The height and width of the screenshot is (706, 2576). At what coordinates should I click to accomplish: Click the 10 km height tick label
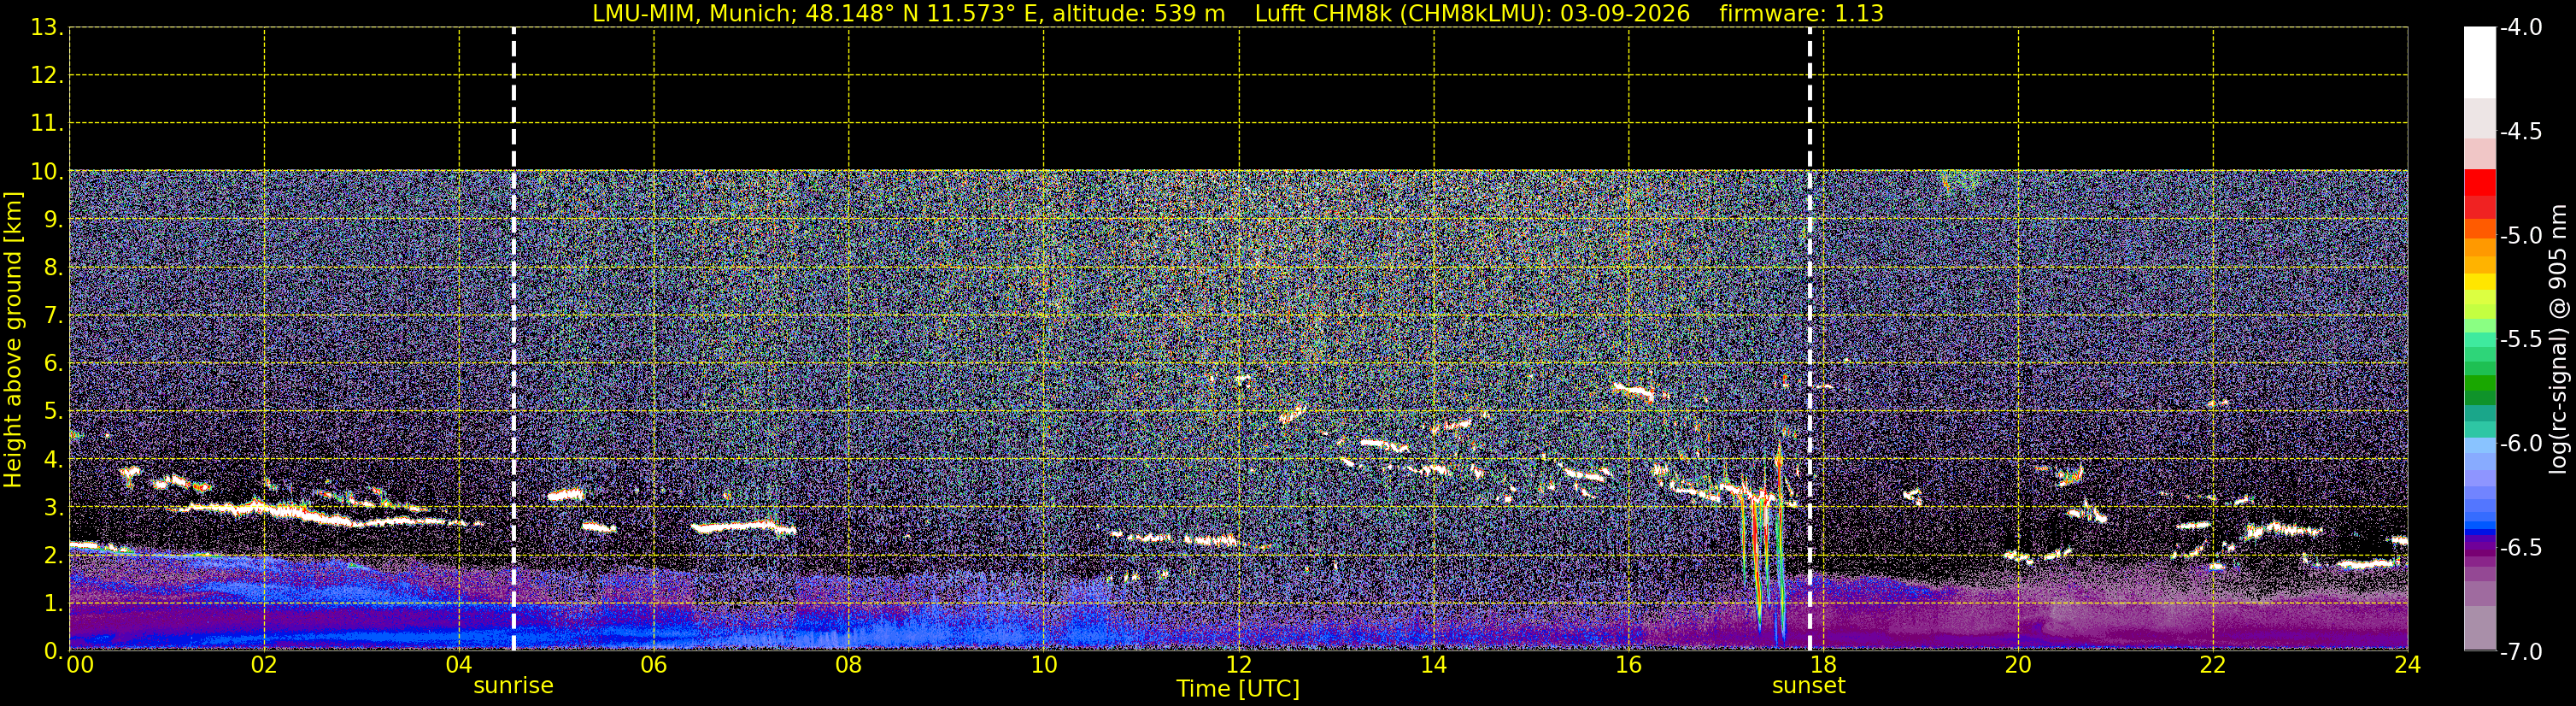45,172
